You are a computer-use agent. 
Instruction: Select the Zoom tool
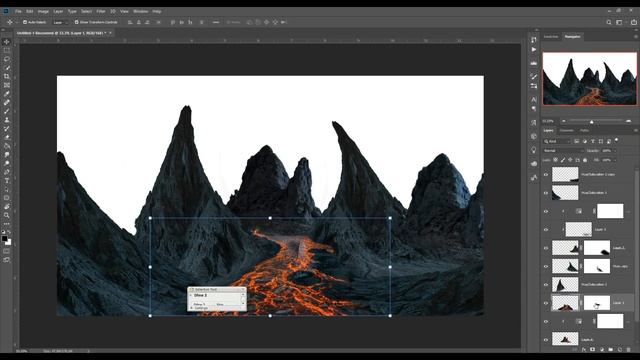coord(7,215)
